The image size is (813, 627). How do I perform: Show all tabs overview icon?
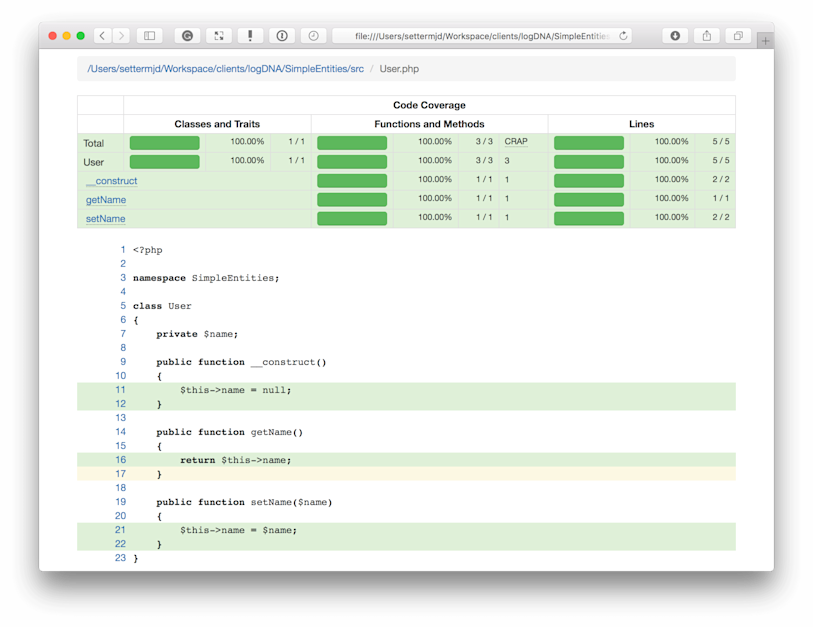(738, 36)
